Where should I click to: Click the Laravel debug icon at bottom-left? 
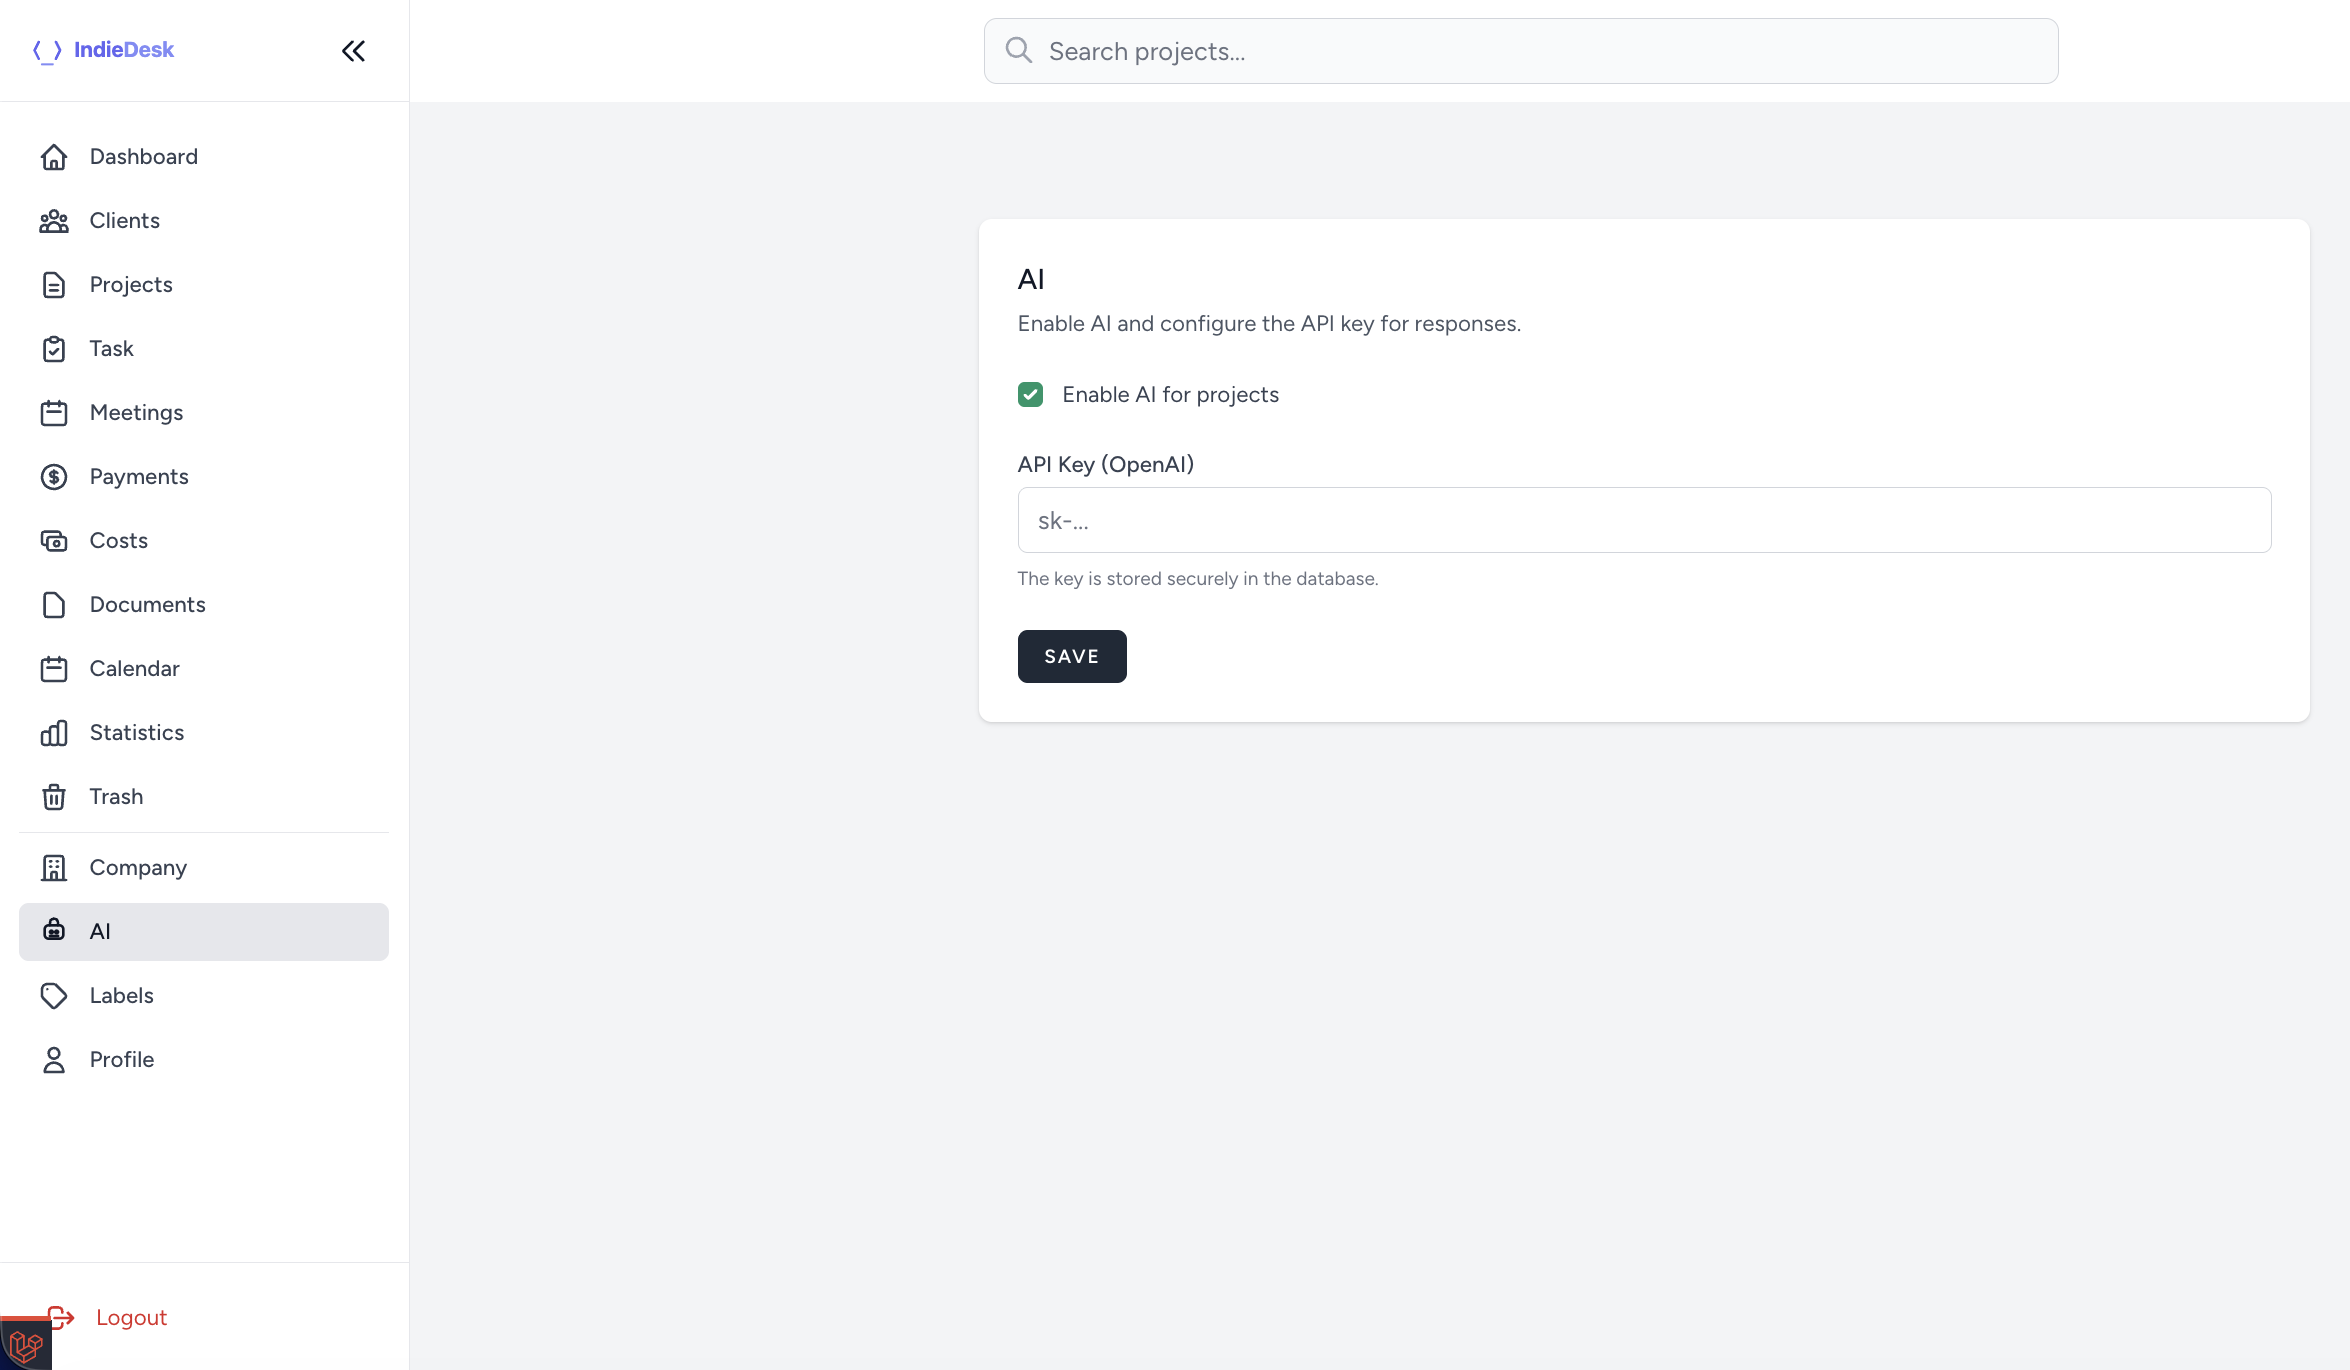coord(25,1346)
